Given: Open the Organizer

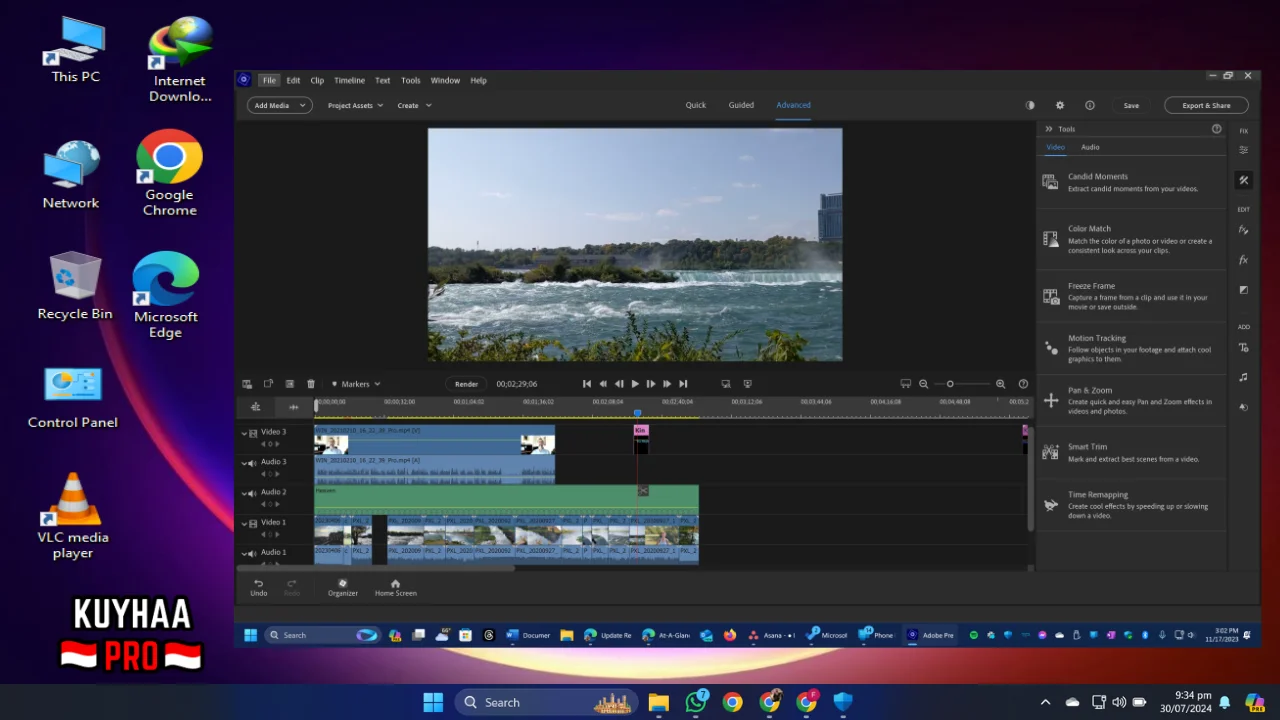Looking at the screenshot, I should point(342,587).
